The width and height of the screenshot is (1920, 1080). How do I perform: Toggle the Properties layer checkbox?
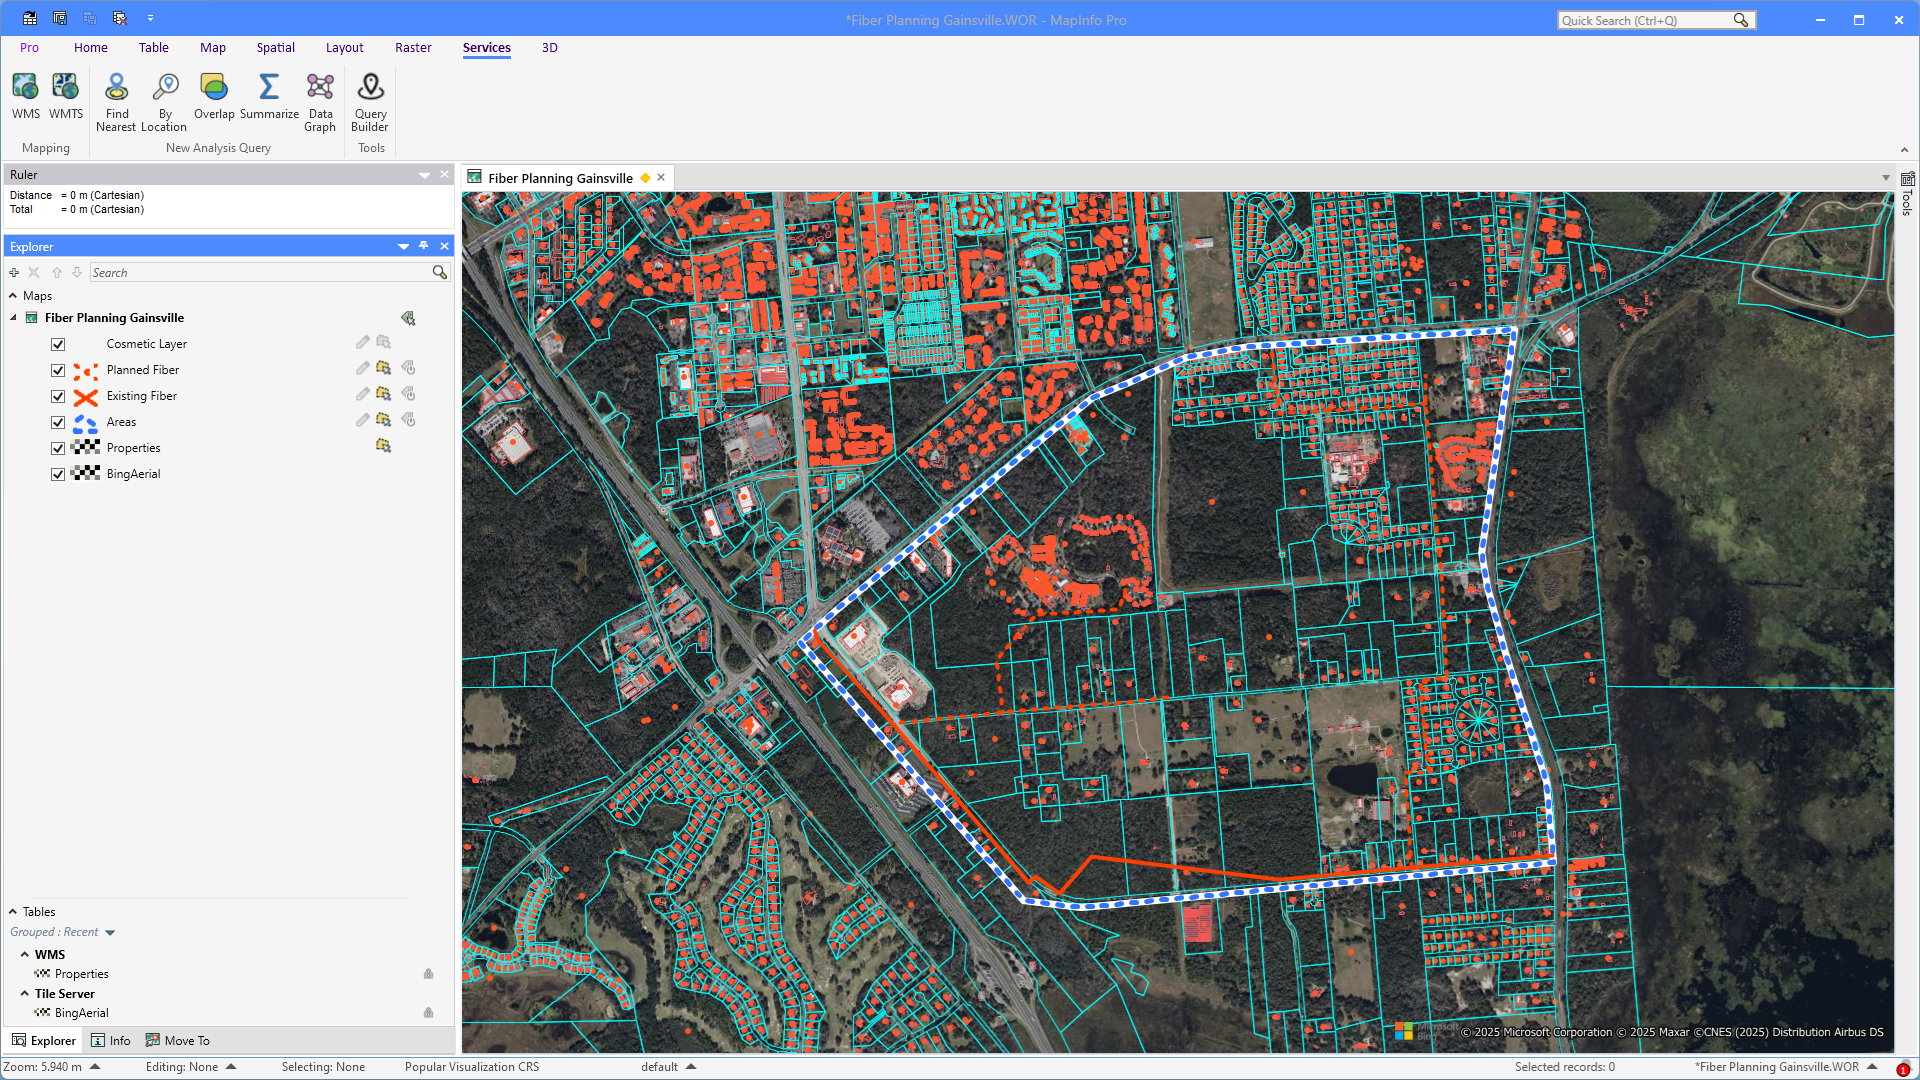[x=58, y=448]
